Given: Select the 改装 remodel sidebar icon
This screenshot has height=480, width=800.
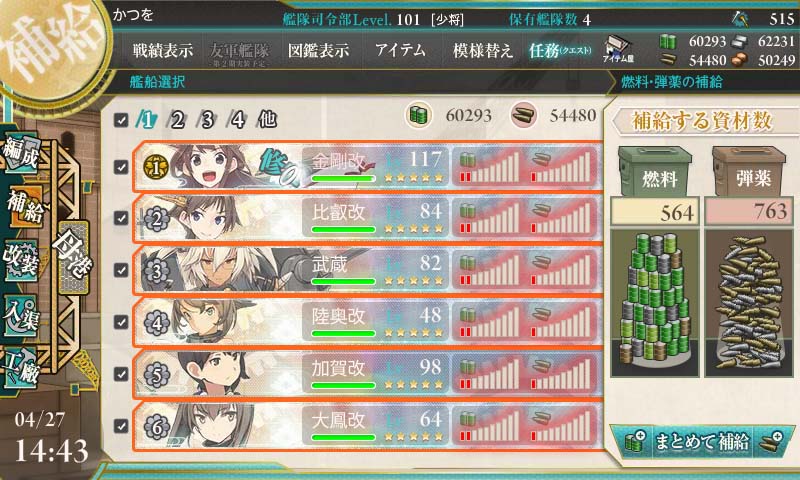Looking at the screenshot, I should [20, 260].
